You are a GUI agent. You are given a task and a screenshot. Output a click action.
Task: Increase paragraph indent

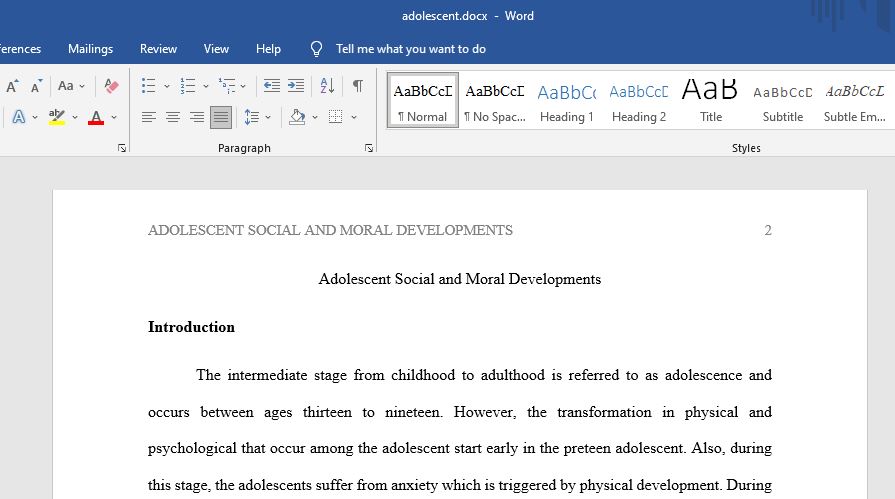click(x=296, y=86)
